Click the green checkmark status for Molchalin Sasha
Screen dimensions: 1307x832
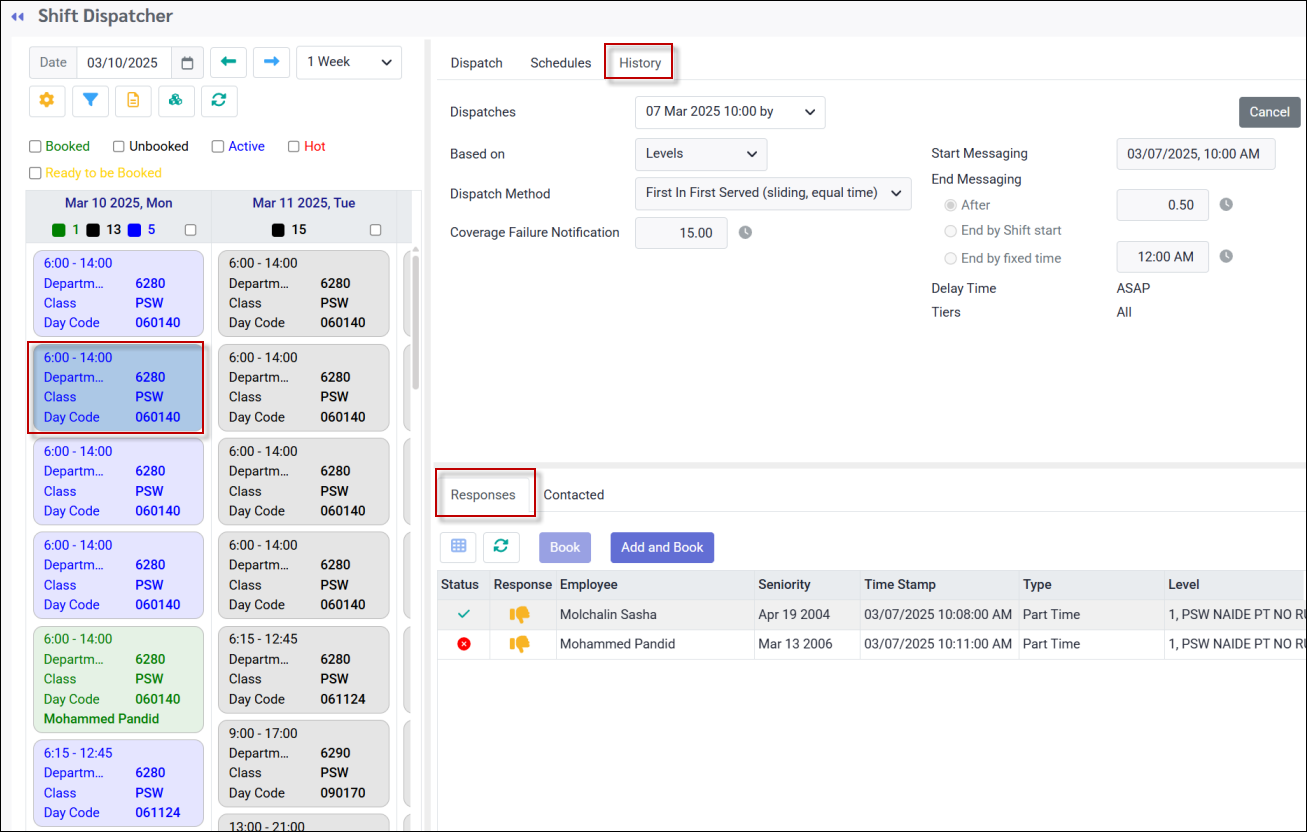click(x=463, y=615)
